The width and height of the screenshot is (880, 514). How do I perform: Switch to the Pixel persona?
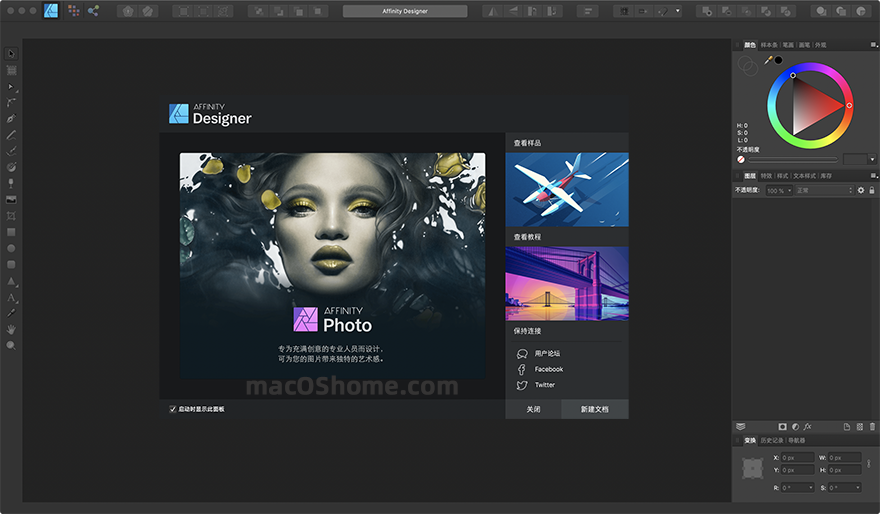pyautogui.click(x=74, y=11)
